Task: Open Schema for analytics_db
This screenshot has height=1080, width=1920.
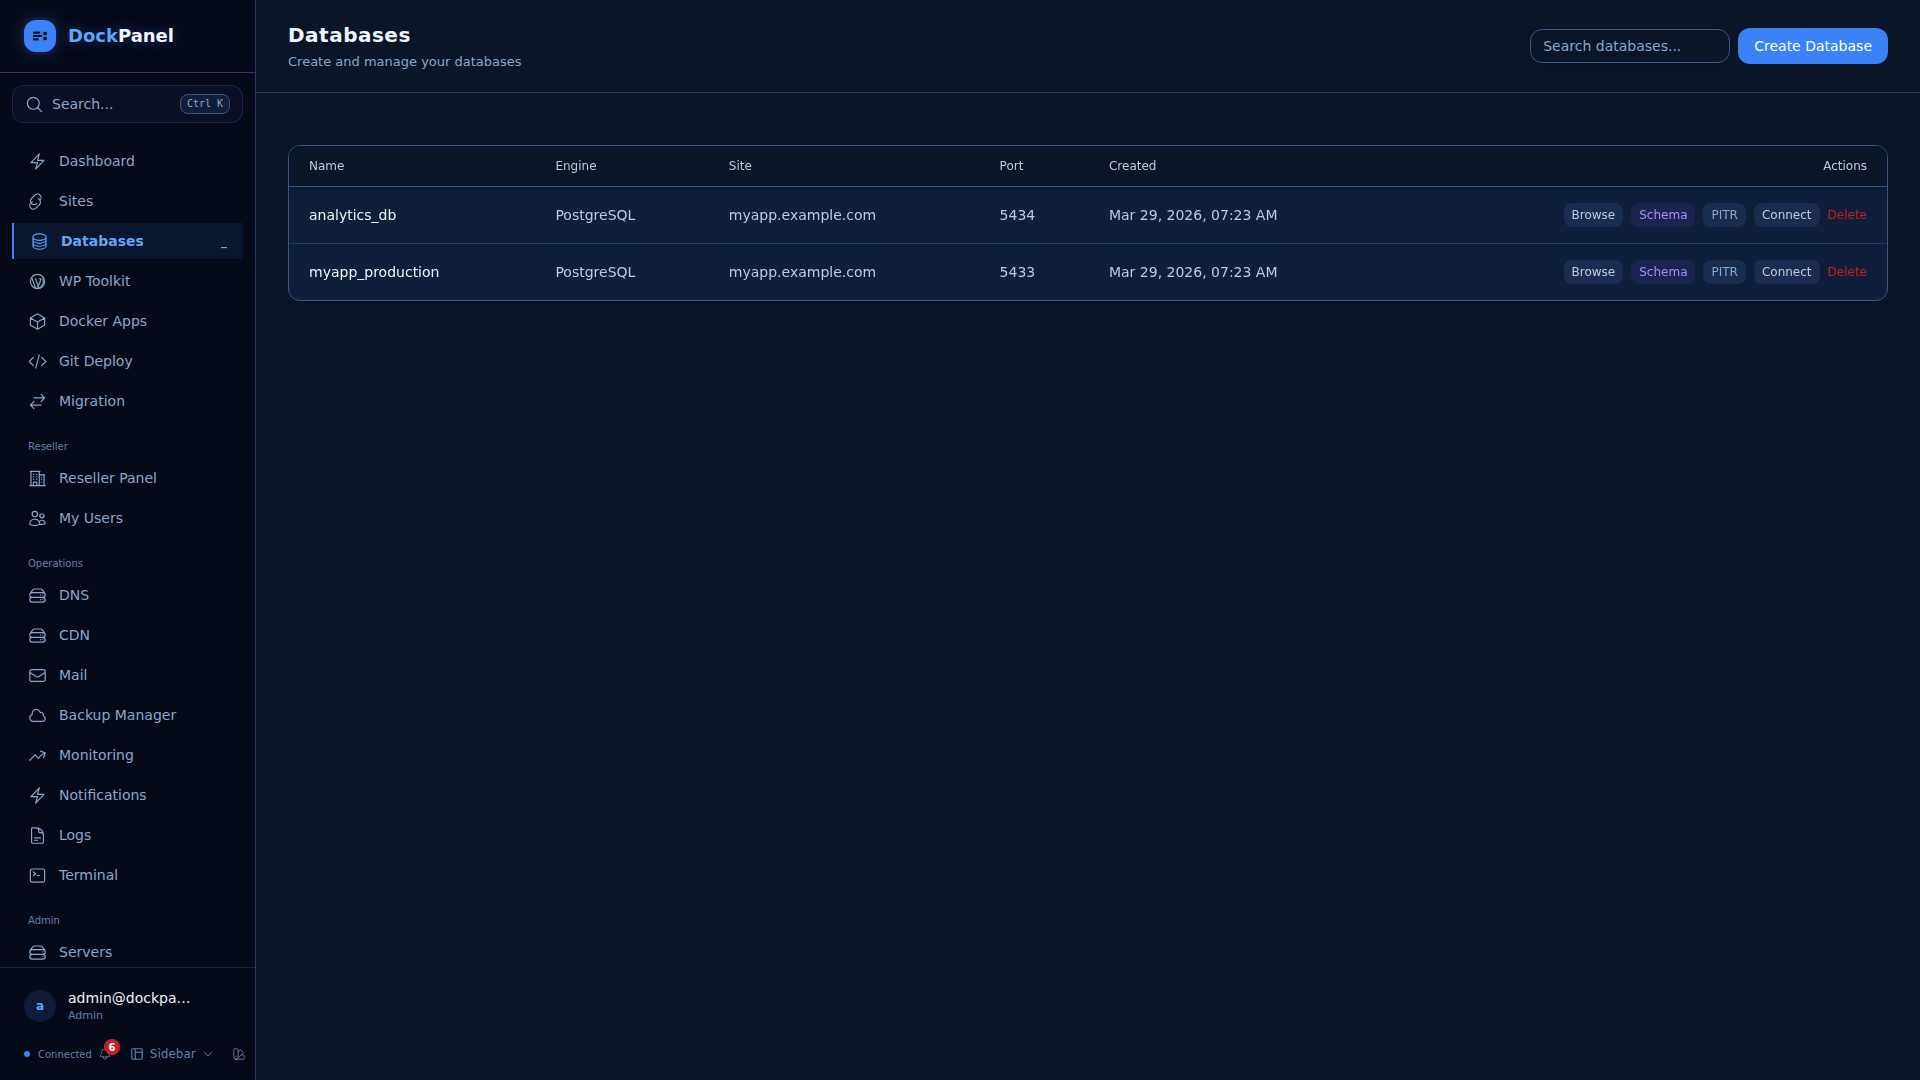Action: click(x=1662, y=215)
